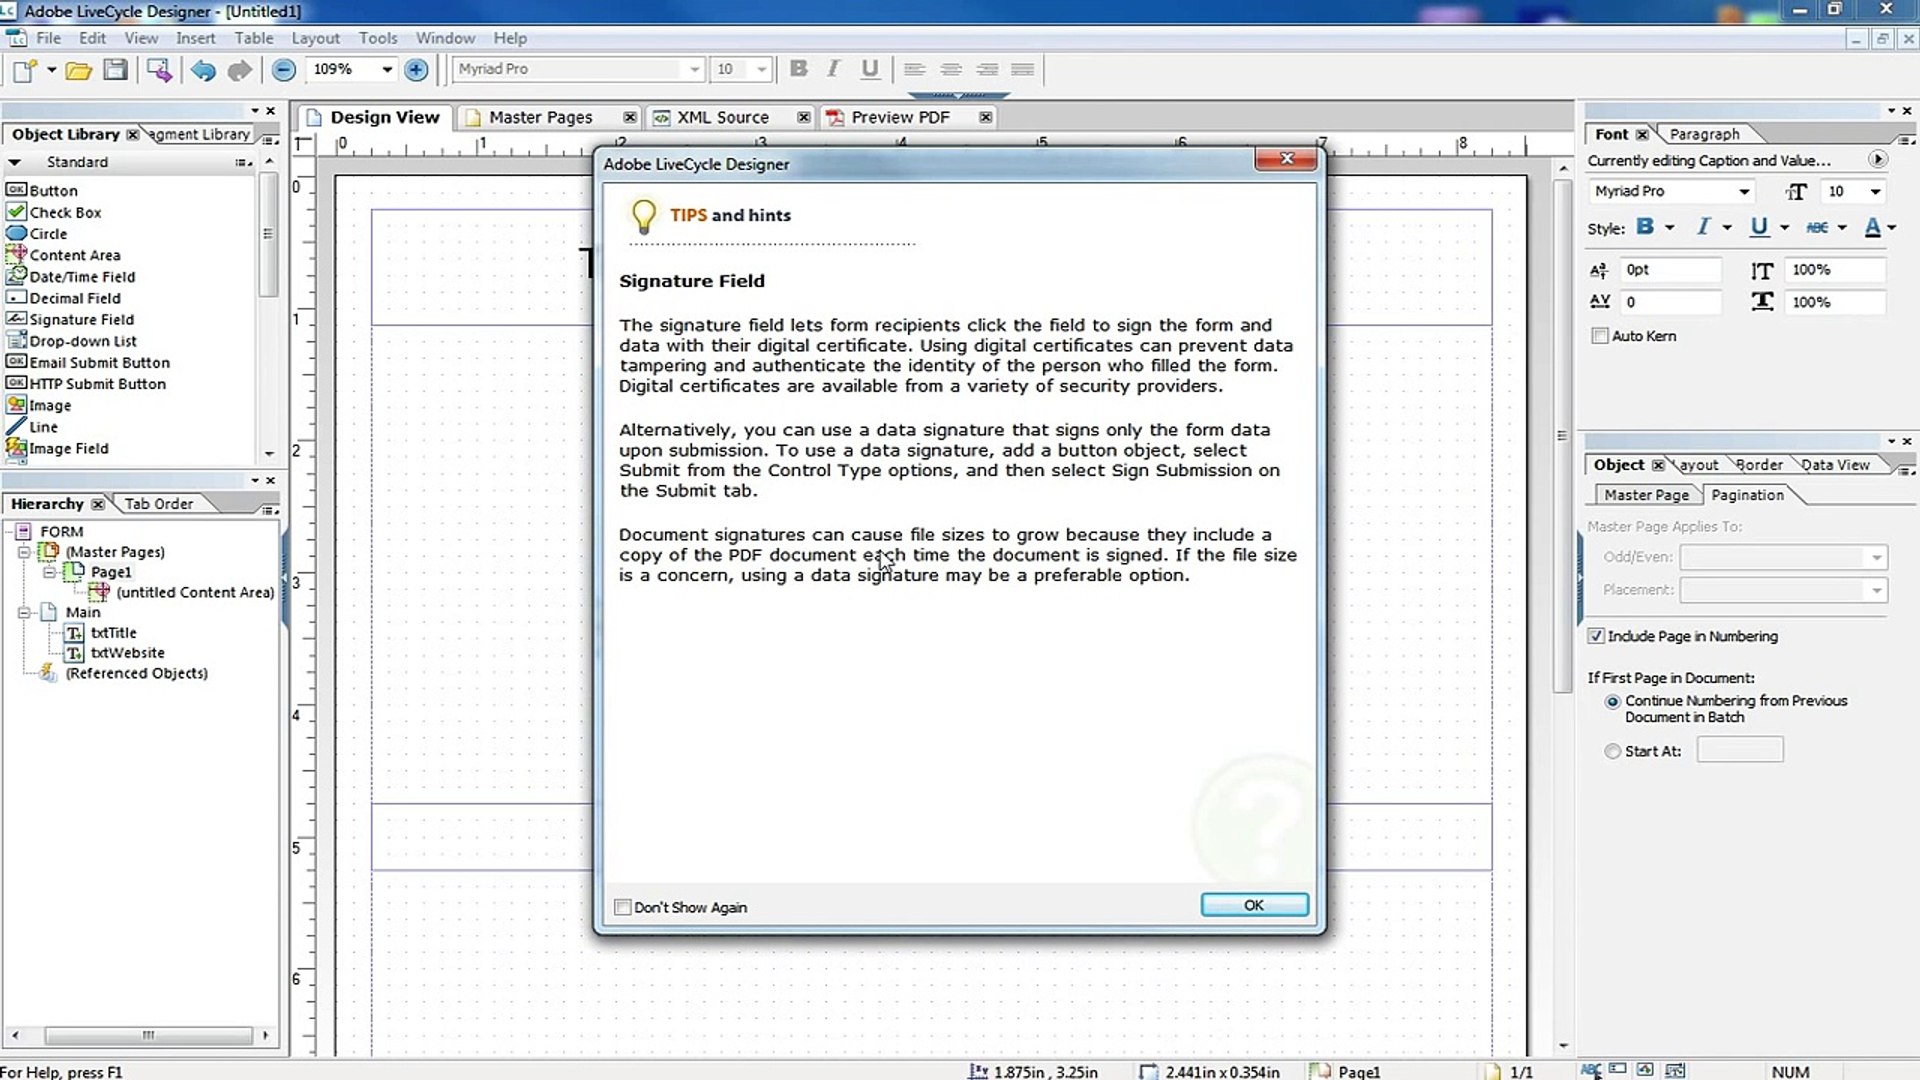Select the Pagination tab in Object palette
The height and width of the screenshot is (1080, 1920).
(1747, 495)
